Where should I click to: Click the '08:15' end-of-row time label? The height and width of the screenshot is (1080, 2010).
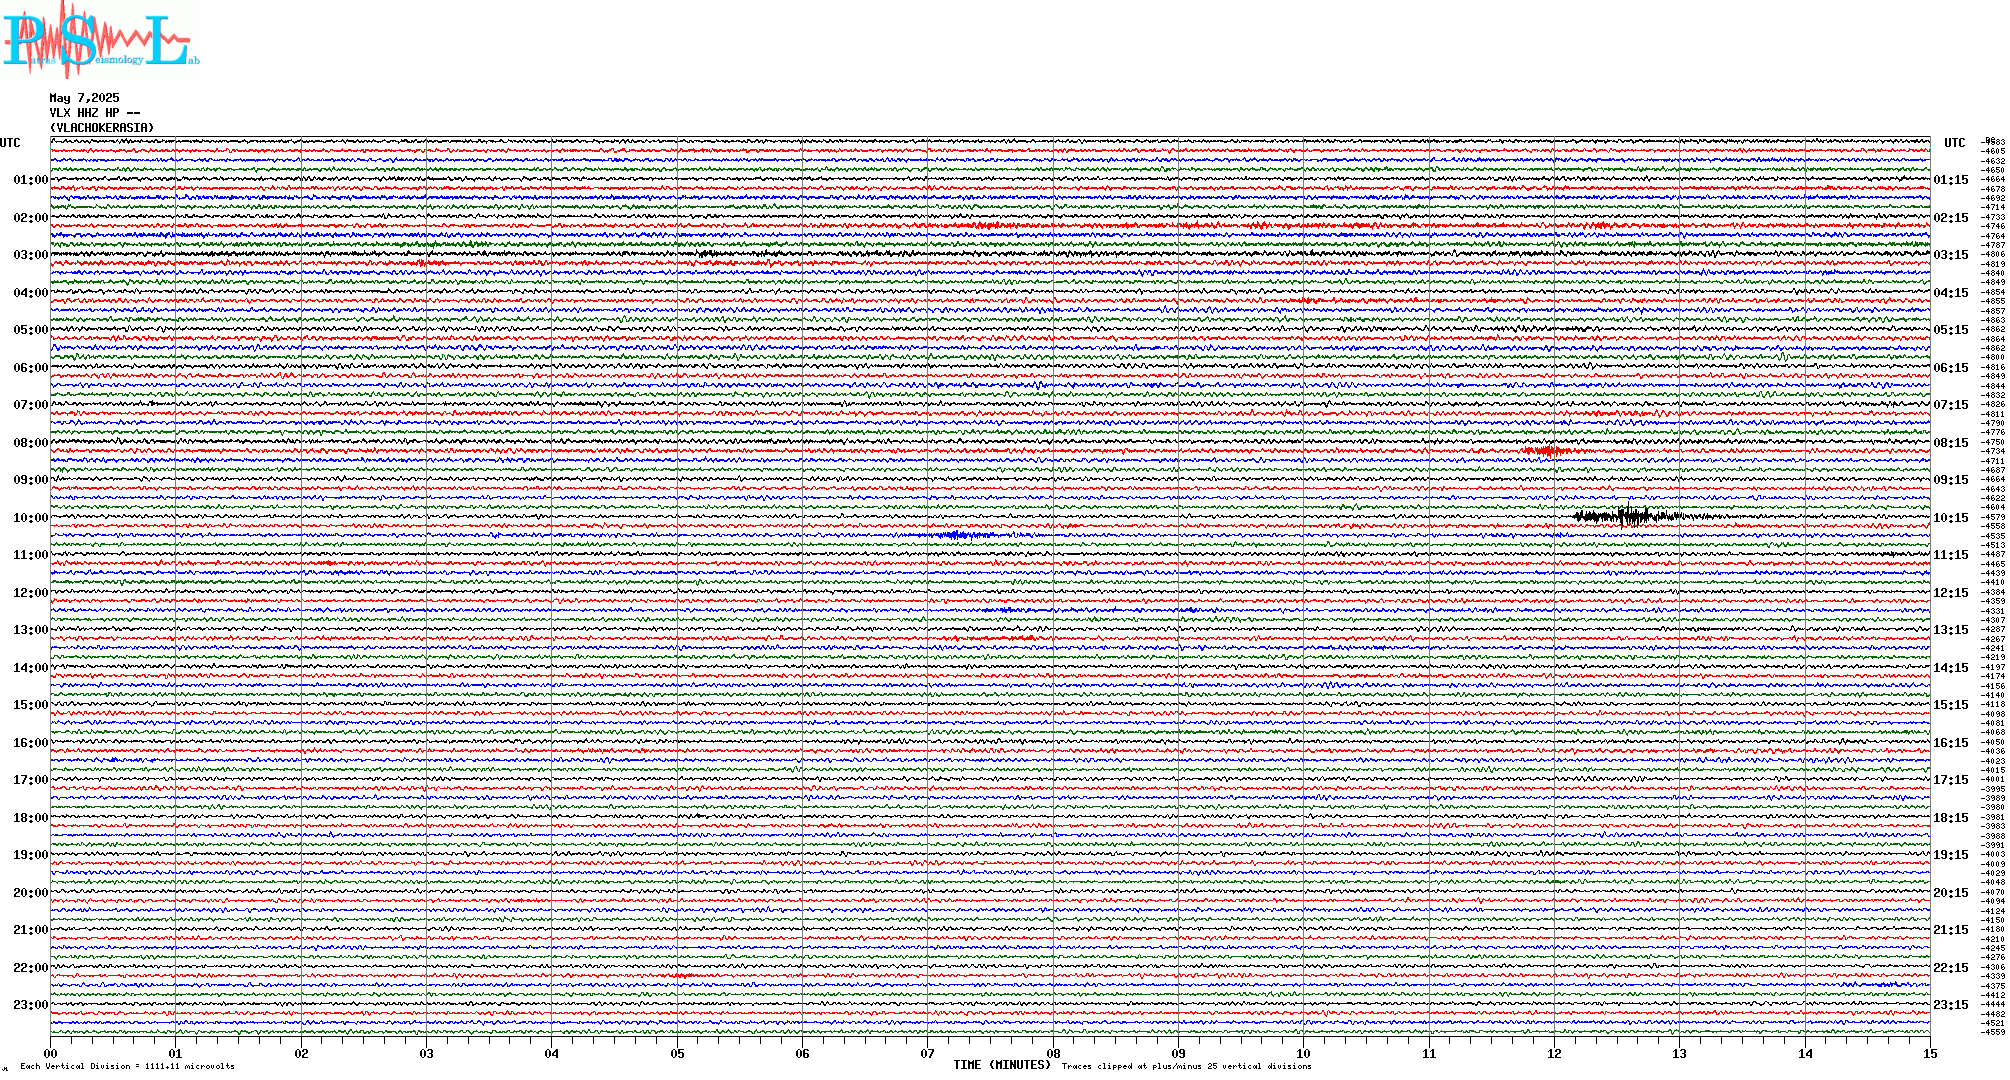click(1951, 443)
